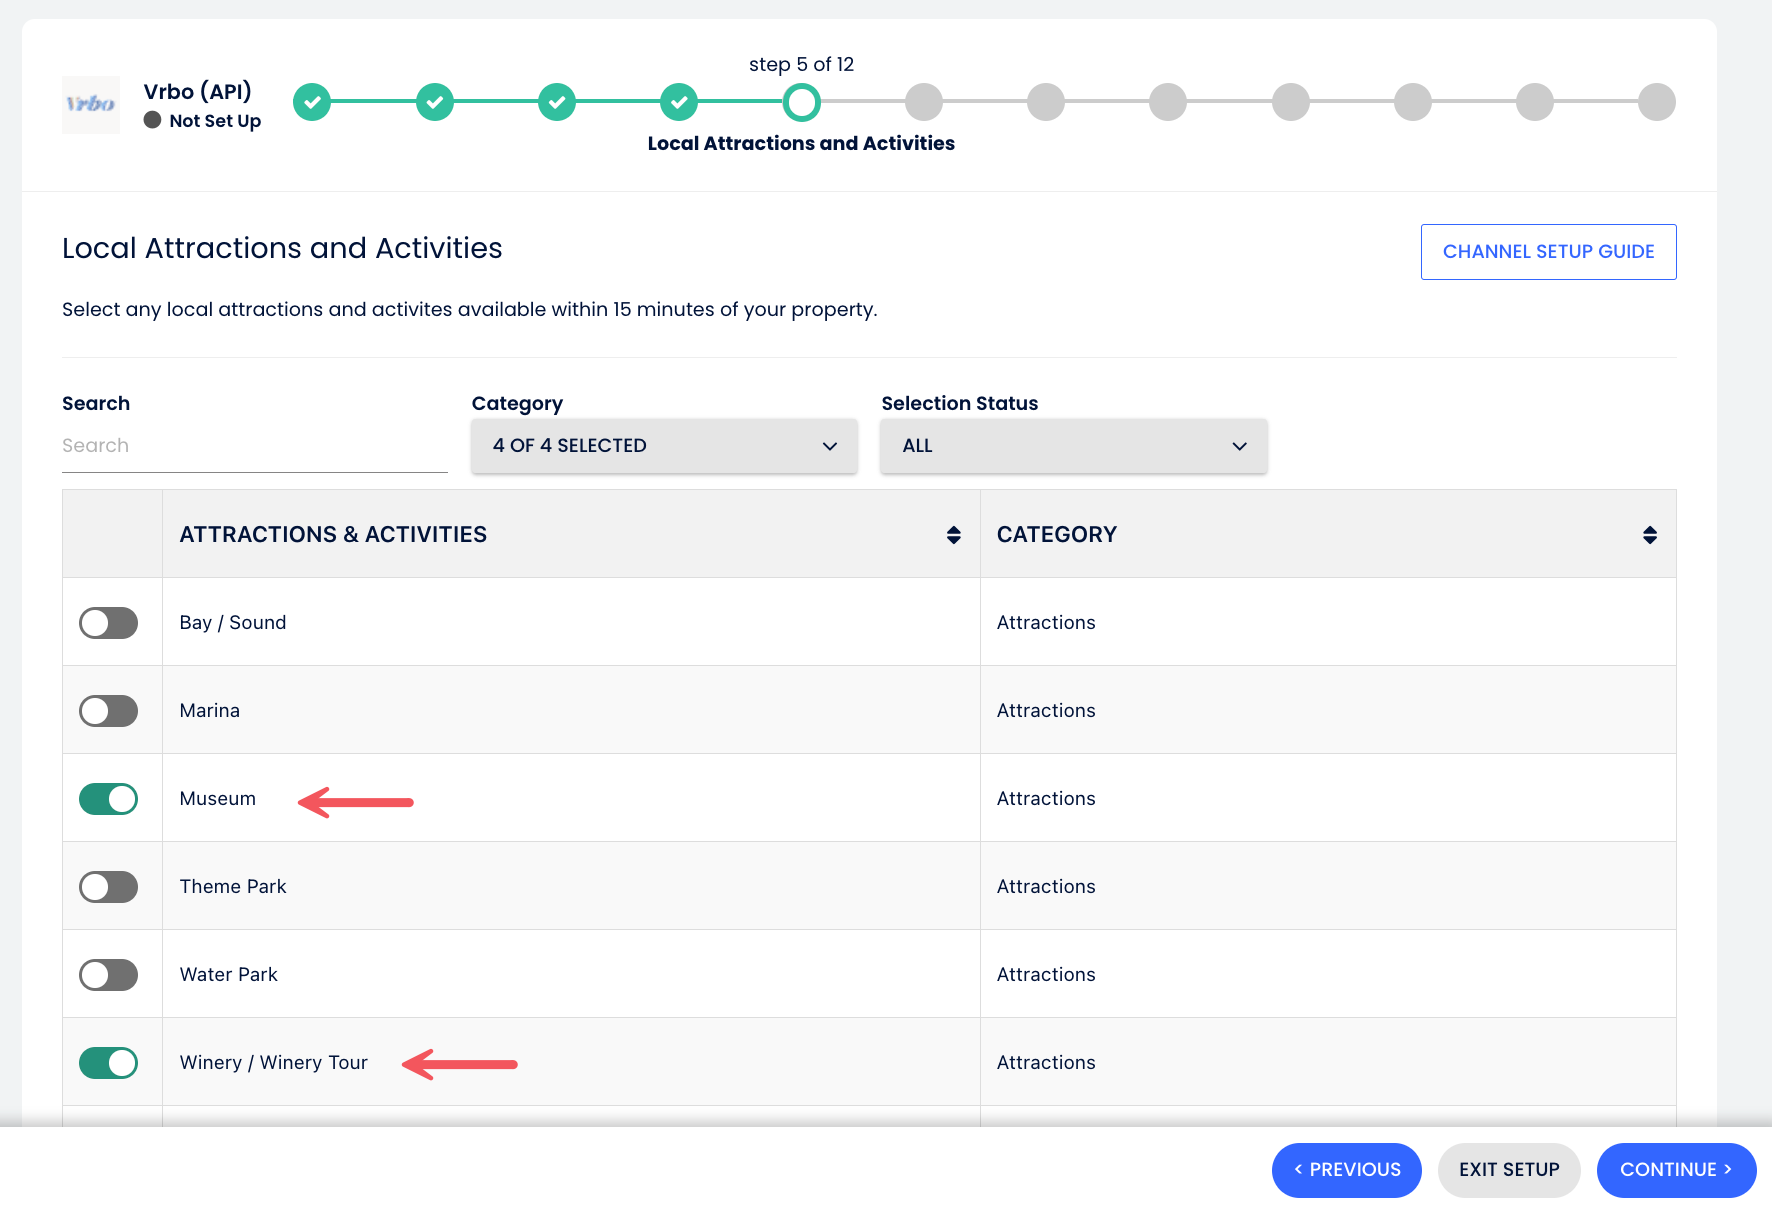Go to the second completed step circle
1772x1214 pixels.
(435, 102)
